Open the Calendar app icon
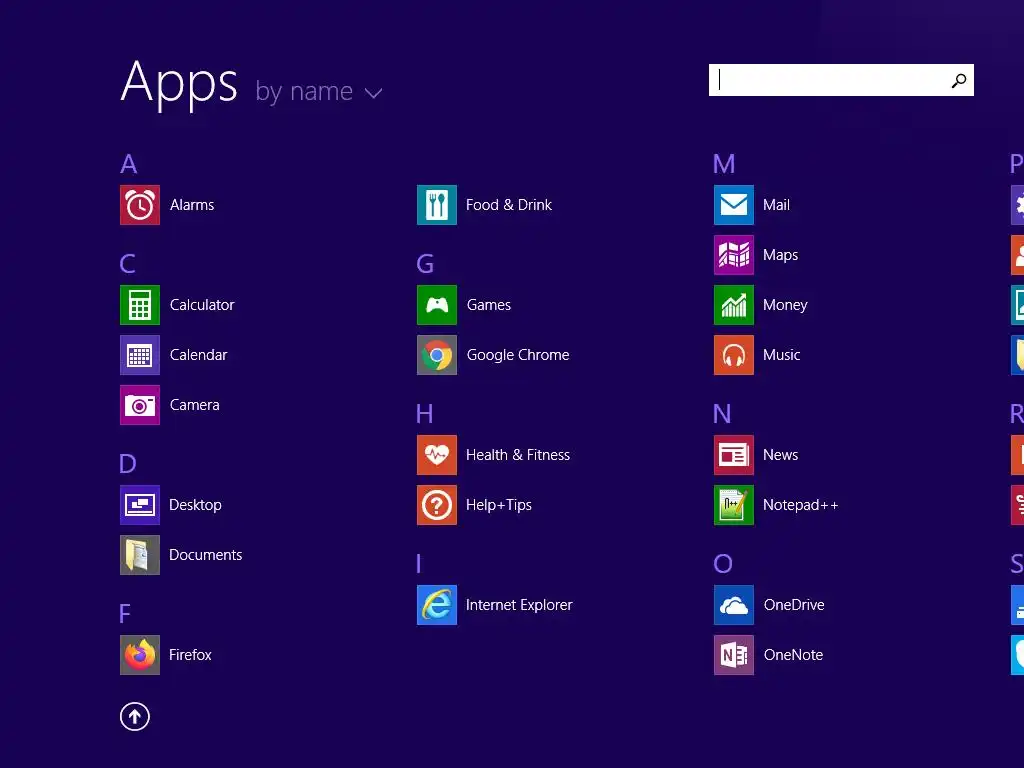The image size is (1024, 768). pyautogui.click(x=140, y=355)
